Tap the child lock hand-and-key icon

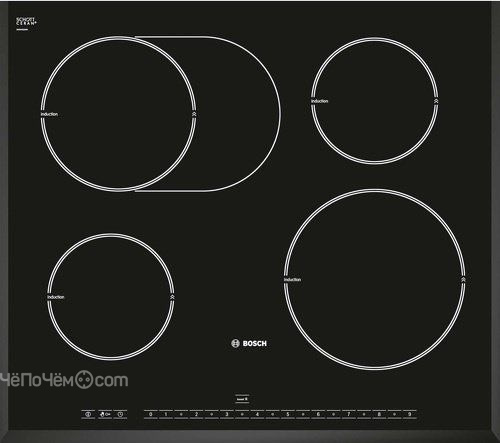105,414
